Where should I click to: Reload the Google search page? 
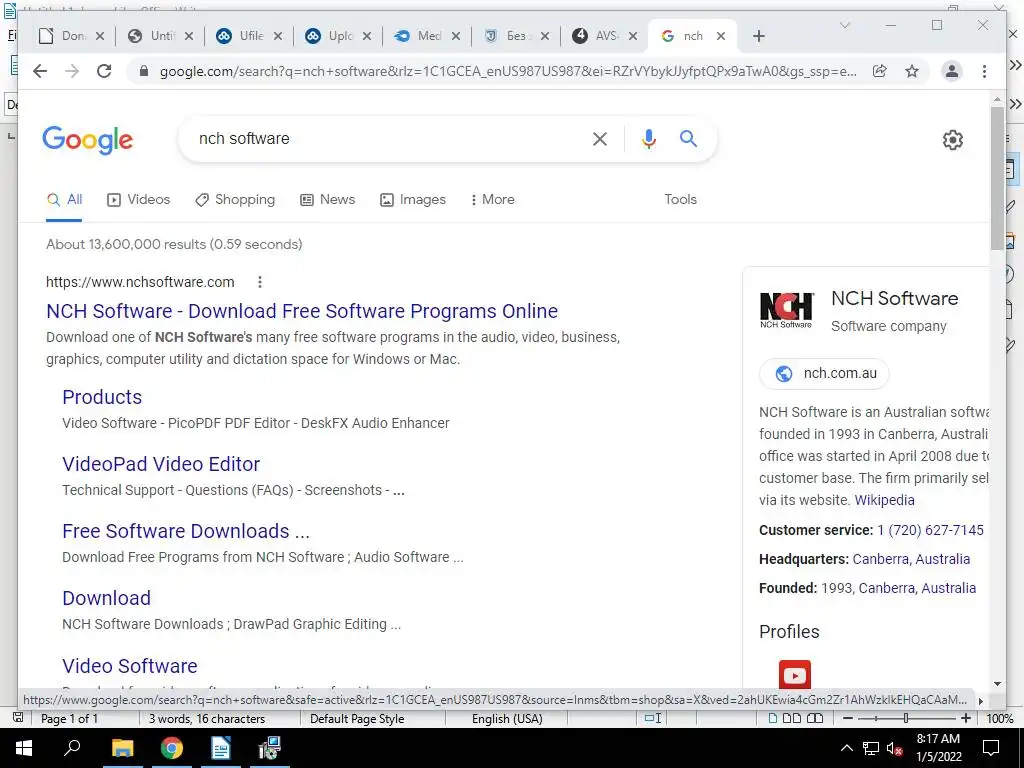coord(104,71)
